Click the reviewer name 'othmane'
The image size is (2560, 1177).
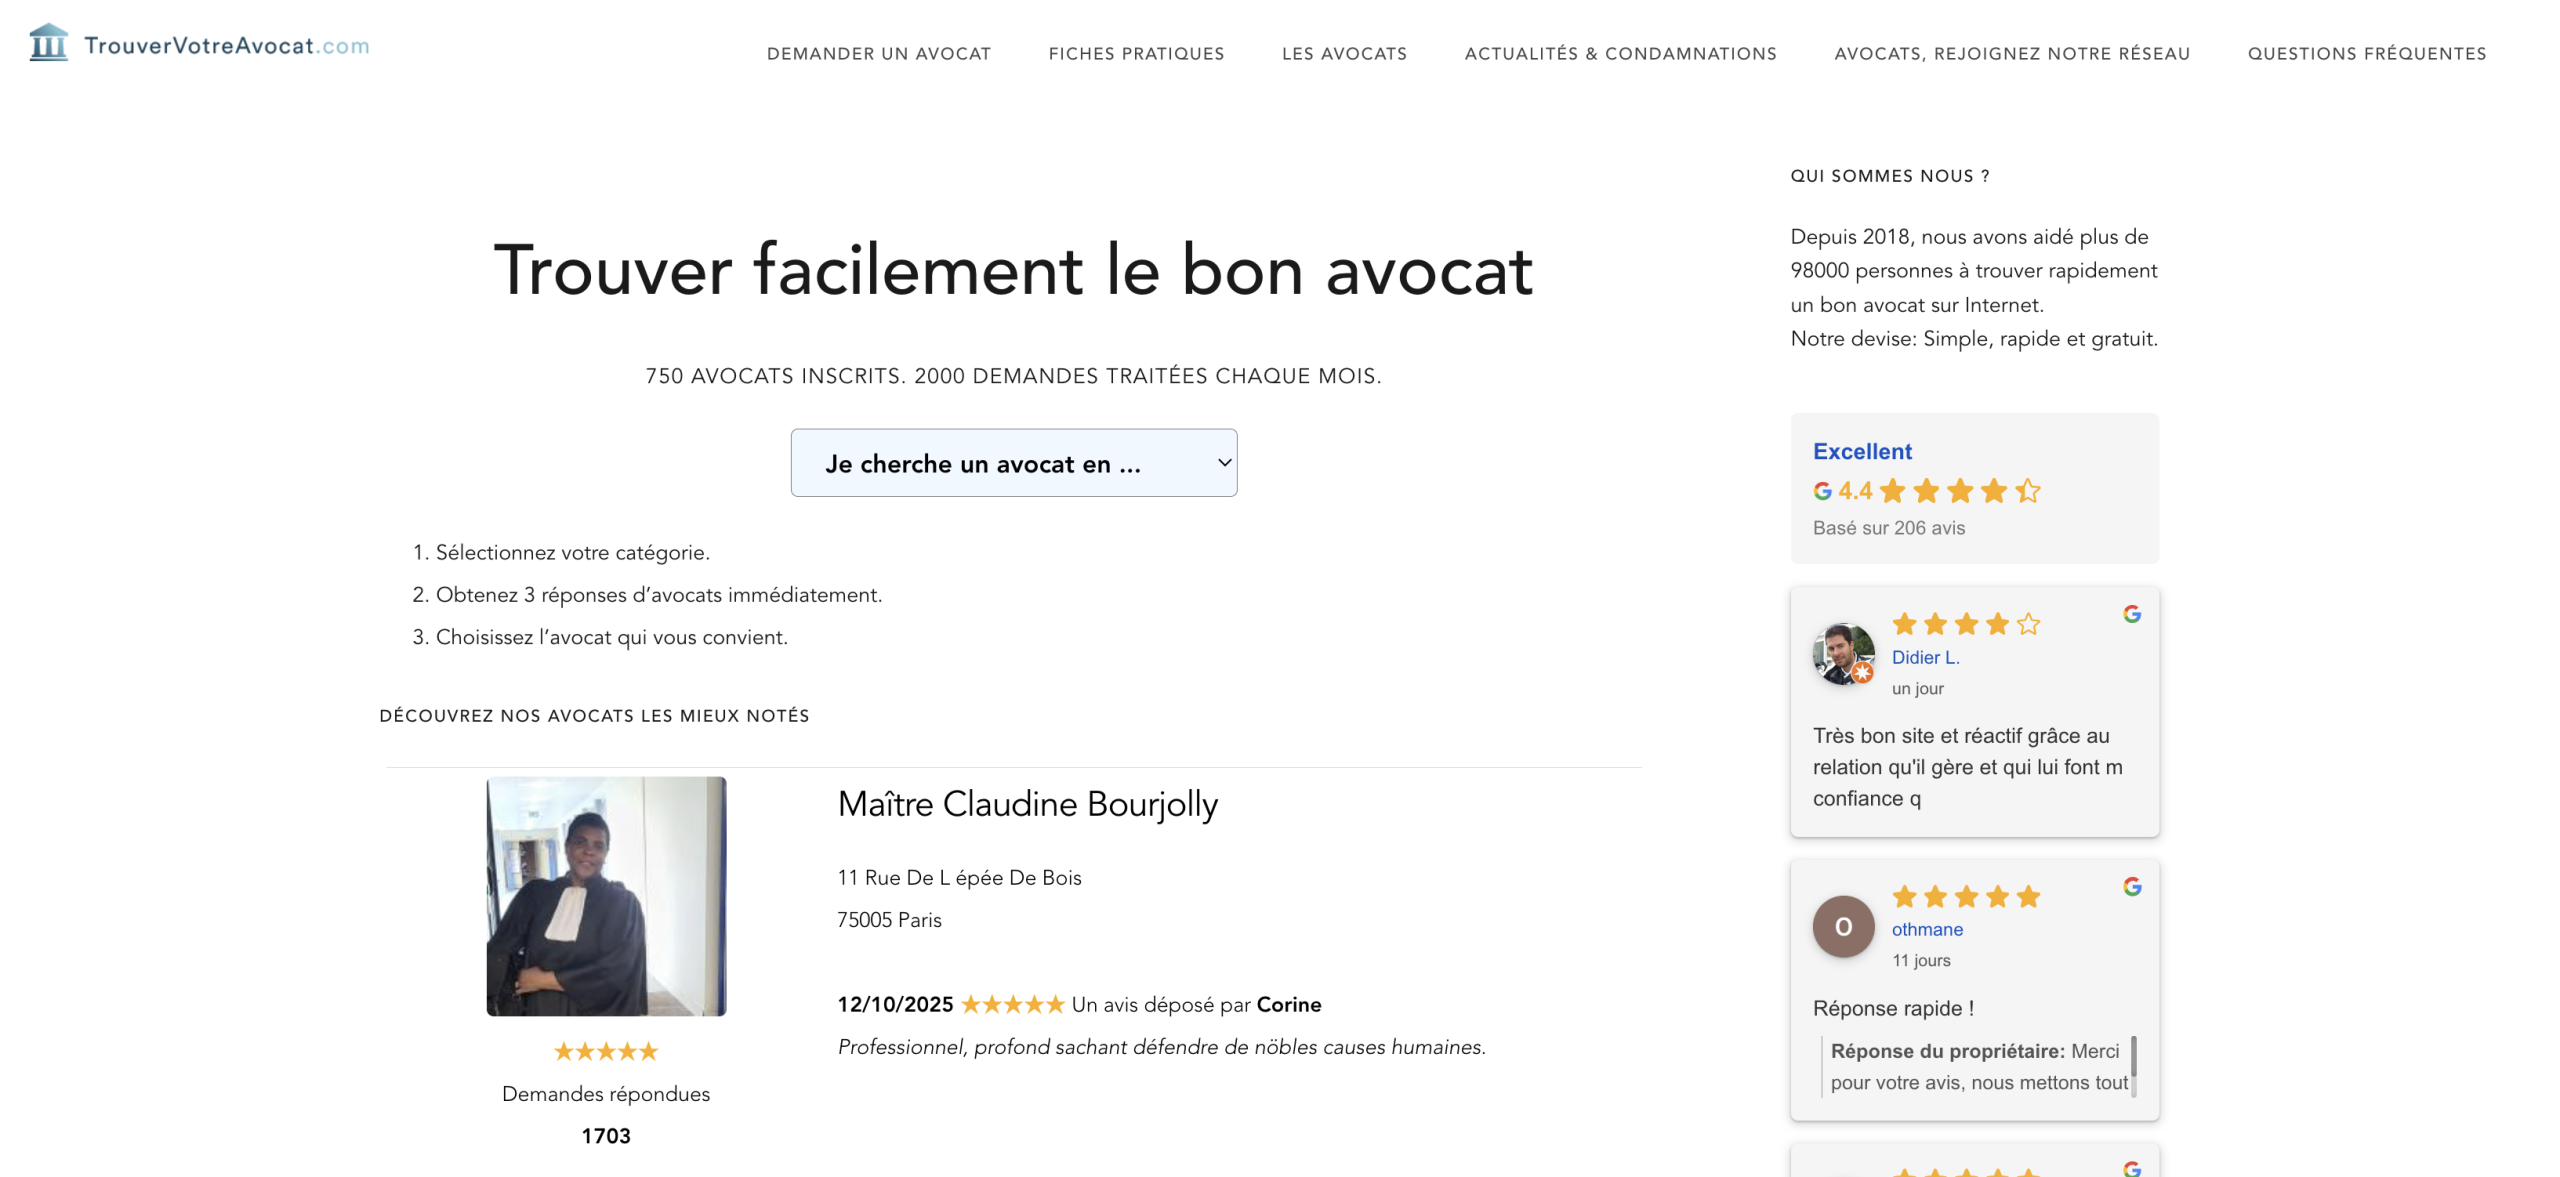(x=1927, y=929)
